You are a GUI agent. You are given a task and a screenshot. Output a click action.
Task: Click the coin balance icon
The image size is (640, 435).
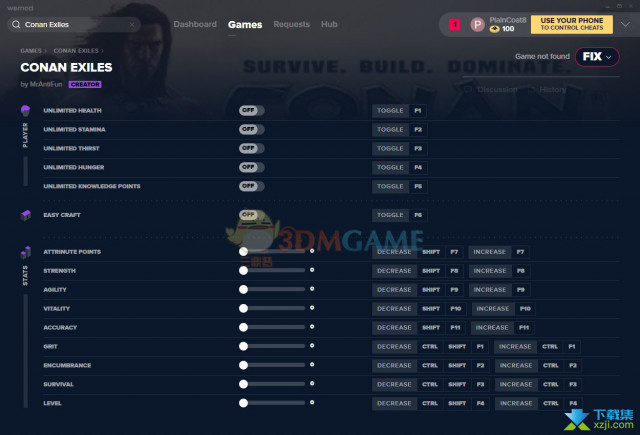[494, 29]
